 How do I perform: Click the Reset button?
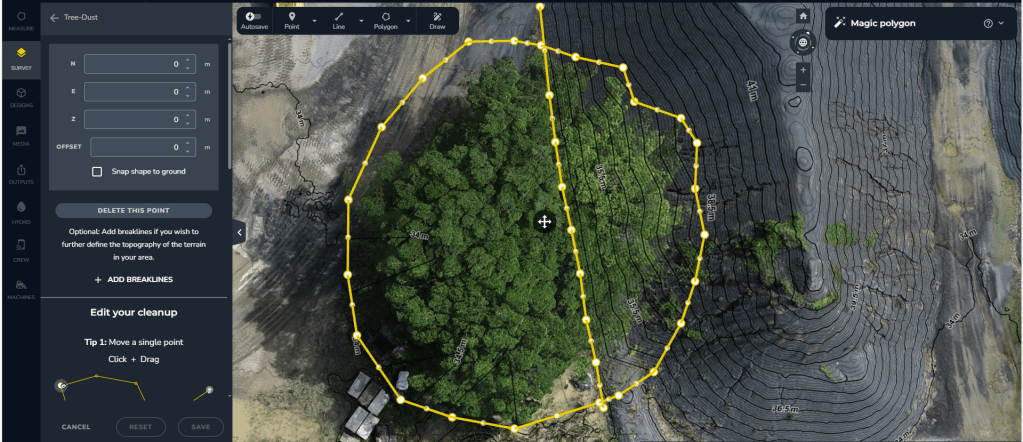click(x=140, y=427)
